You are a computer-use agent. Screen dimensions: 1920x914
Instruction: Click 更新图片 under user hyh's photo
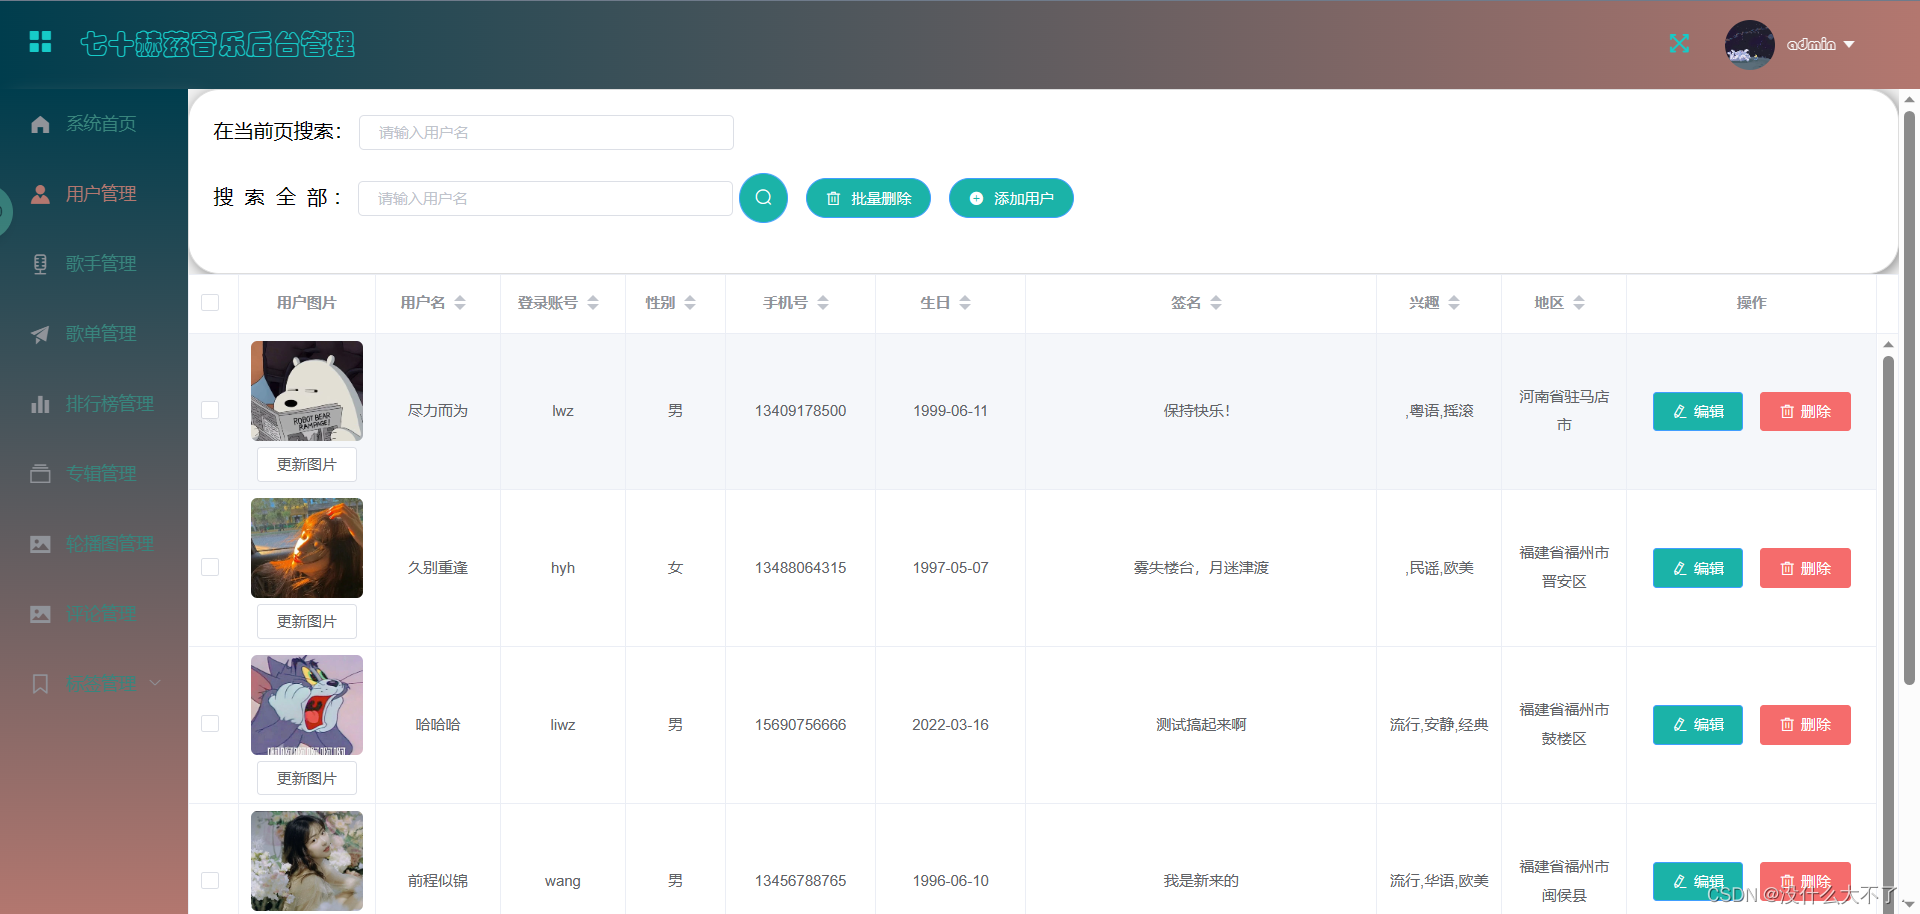(306, 621)
